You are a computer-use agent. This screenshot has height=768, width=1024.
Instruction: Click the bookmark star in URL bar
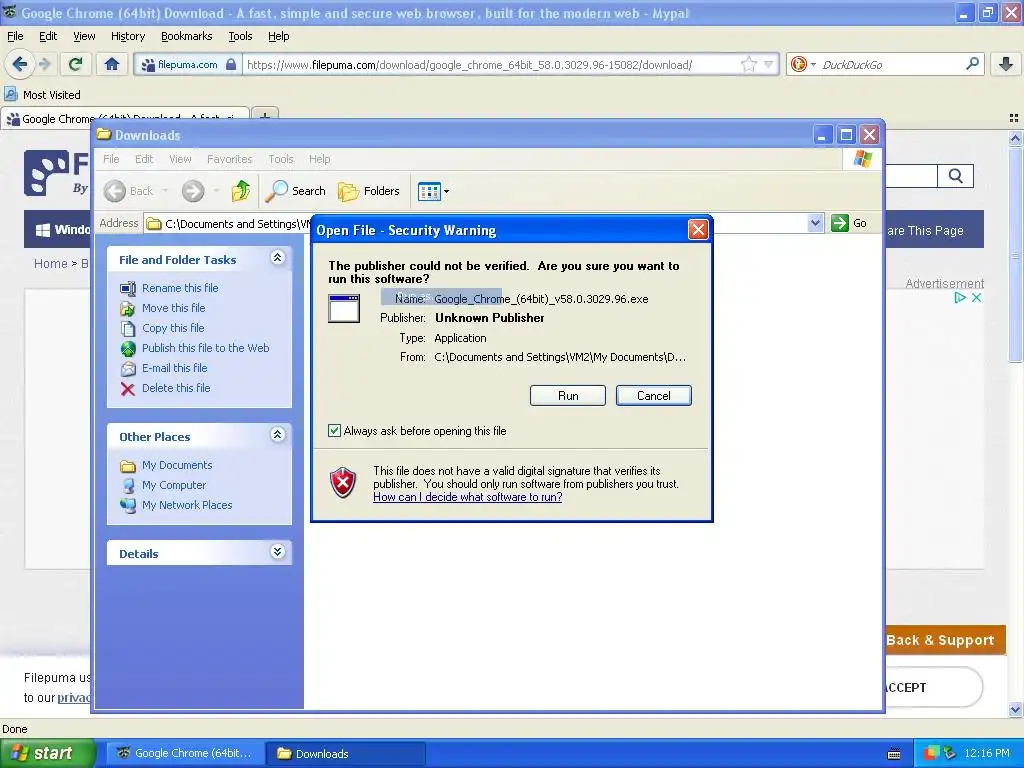[748, 64]
